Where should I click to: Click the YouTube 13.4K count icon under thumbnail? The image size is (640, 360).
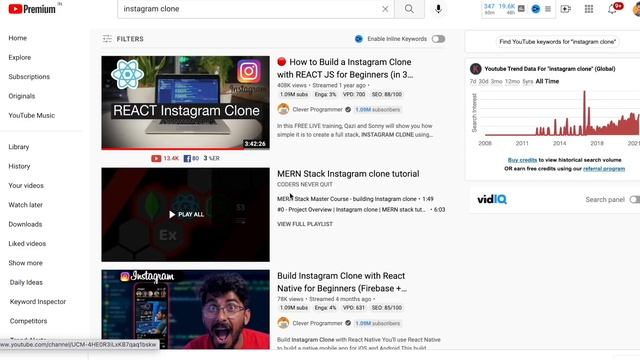[156, 158]
